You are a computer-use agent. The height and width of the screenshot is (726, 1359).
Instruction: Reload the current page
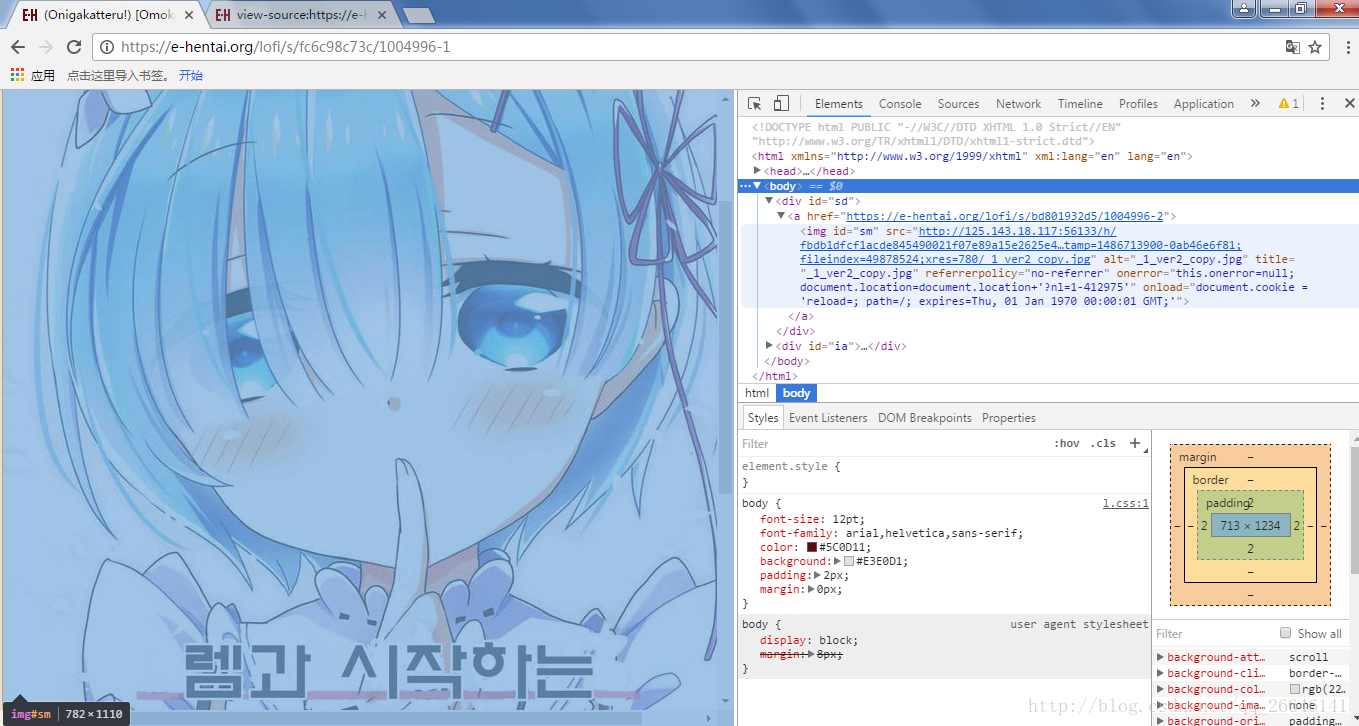point(73,47)
